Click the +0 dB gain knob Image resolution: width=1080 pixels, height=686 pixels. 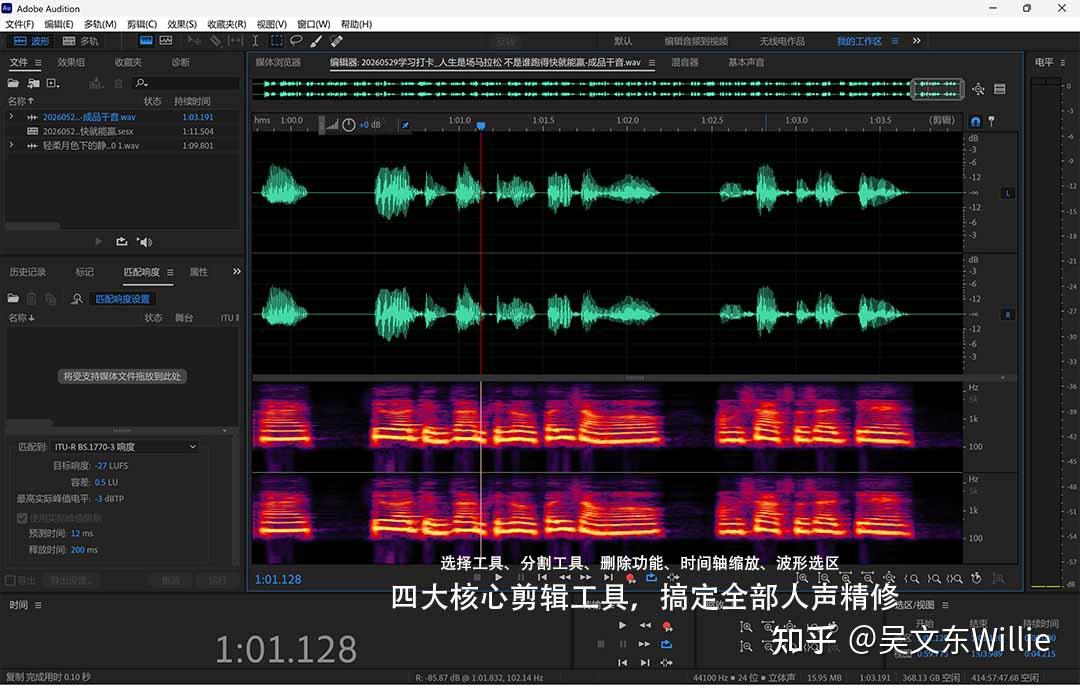[x=349, y=125]
